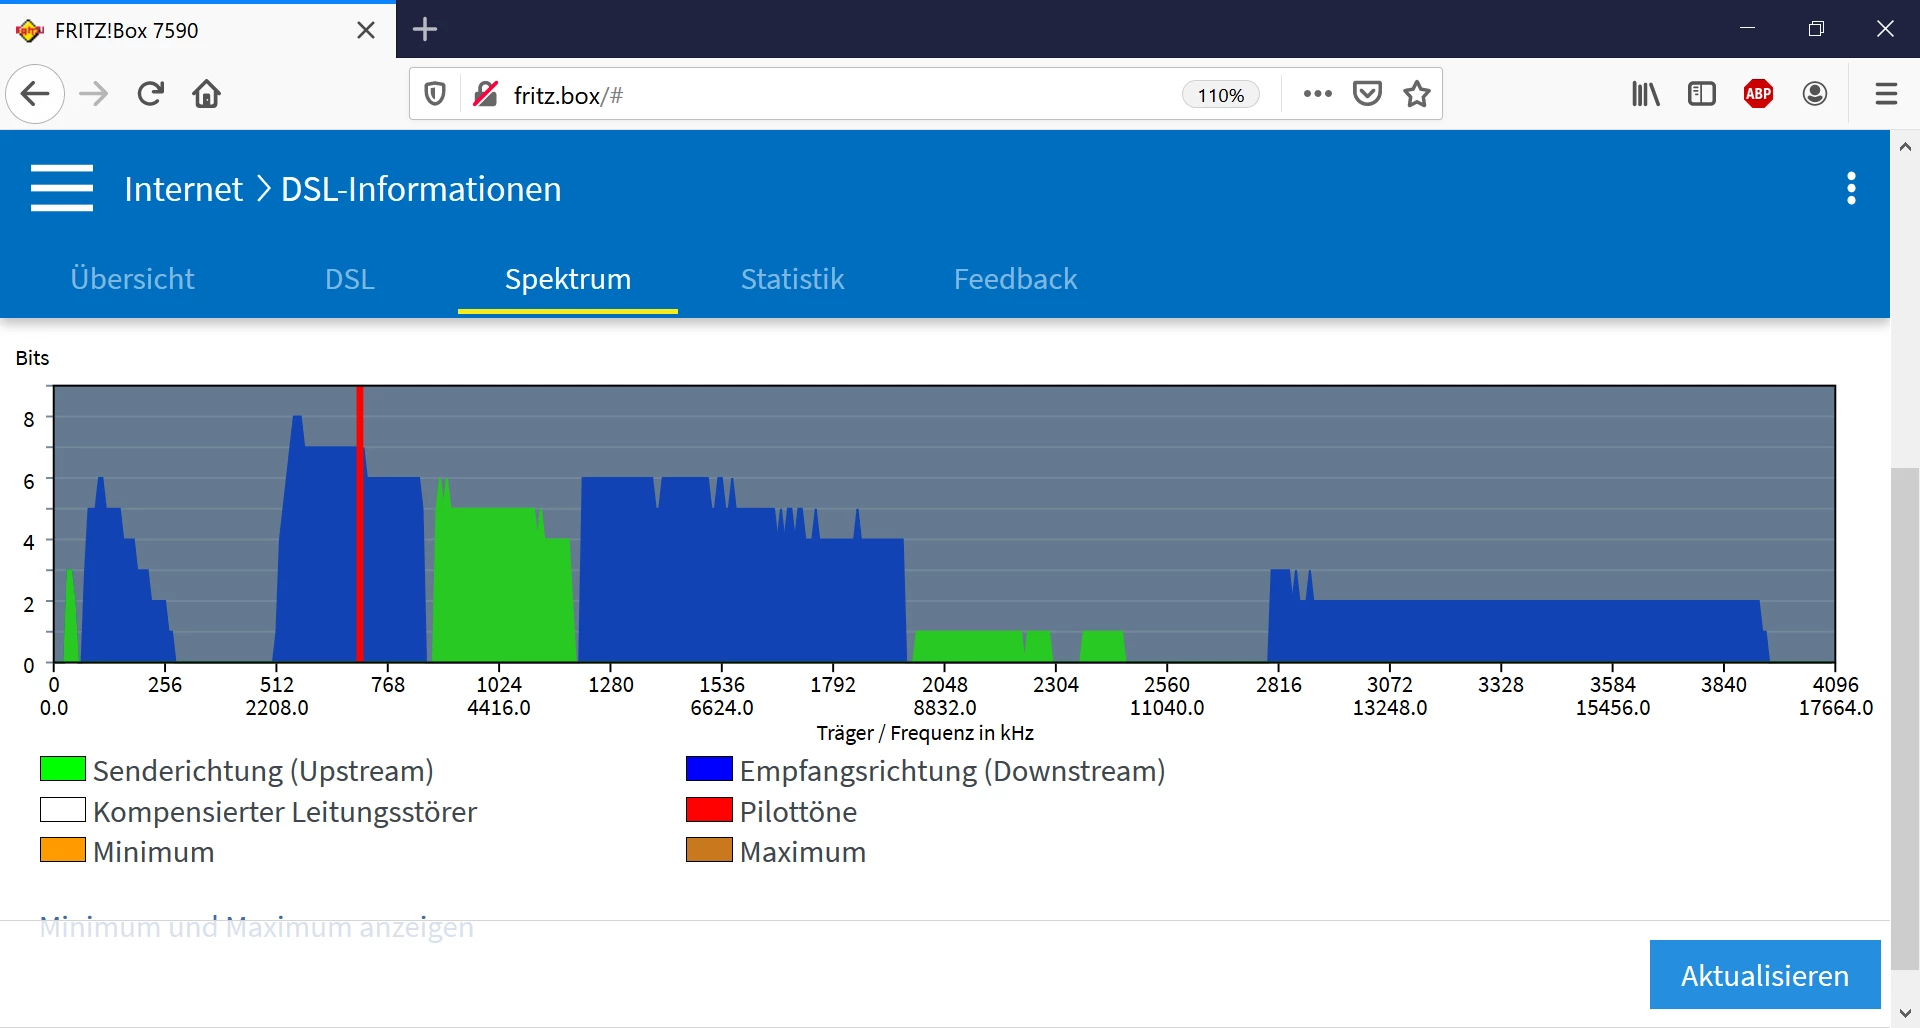The width and height of the screenshot is (1920, 1028).
Task: Click the Maximum legend label
Action: coord(803,852)
